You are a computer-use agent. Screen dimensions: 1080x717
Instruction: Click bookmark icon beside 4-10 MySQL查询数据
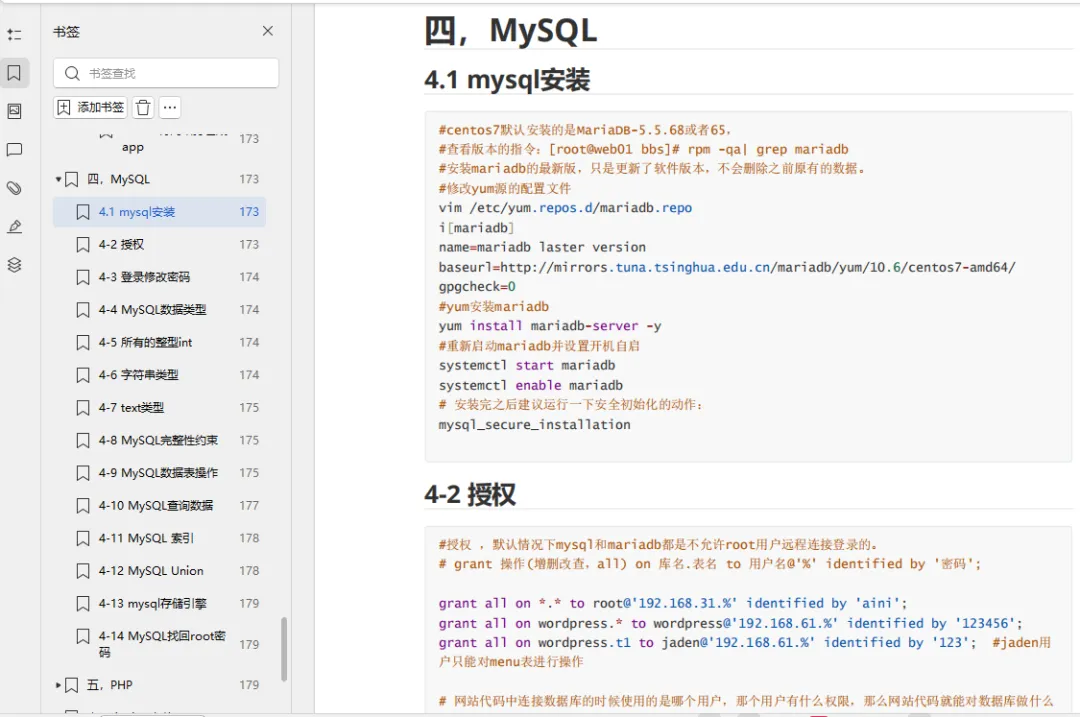(83, 506)
